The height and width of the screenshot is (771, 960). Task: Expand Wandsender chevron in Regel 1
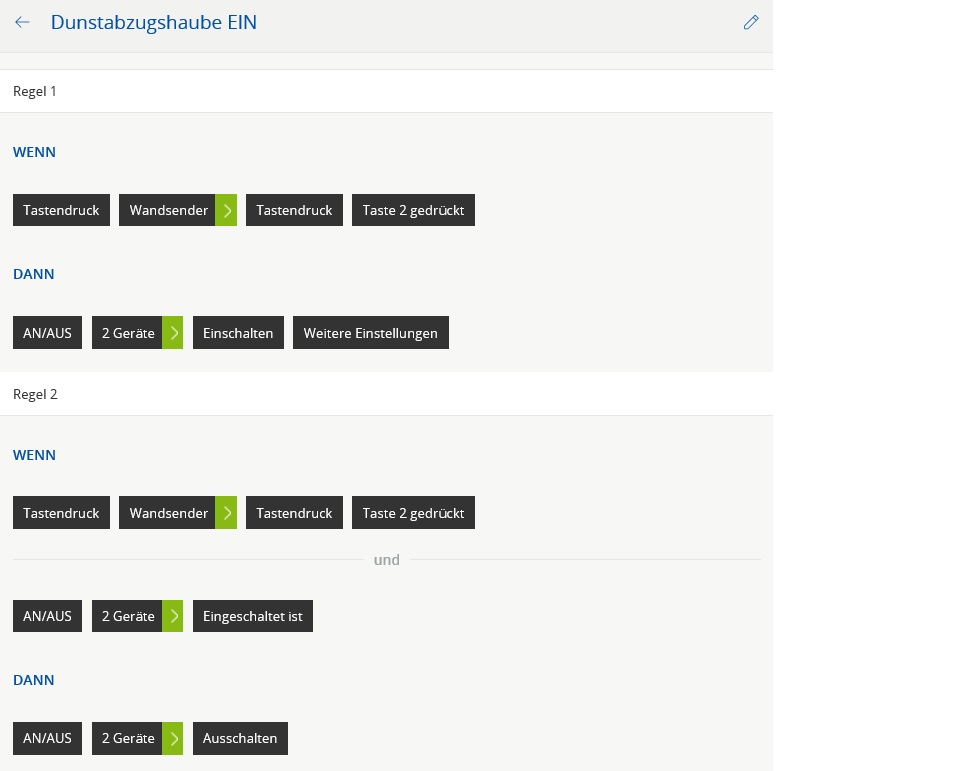tap(227, 210)
